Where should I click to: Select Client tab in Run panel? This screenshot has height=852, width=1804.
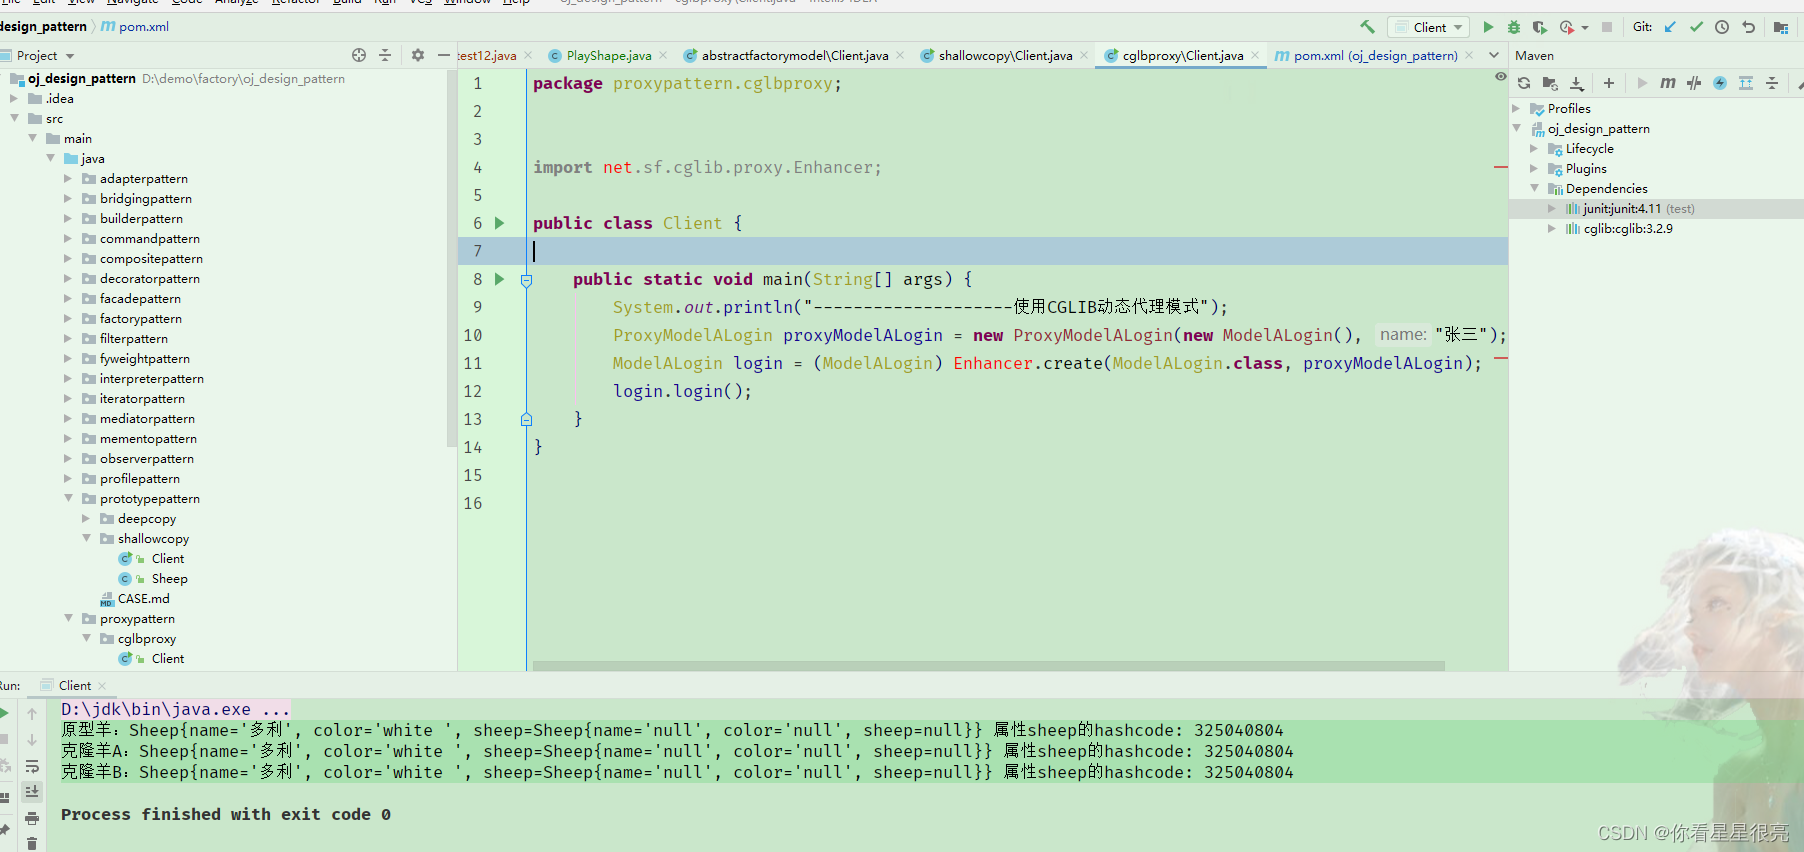tap(73, 685)
